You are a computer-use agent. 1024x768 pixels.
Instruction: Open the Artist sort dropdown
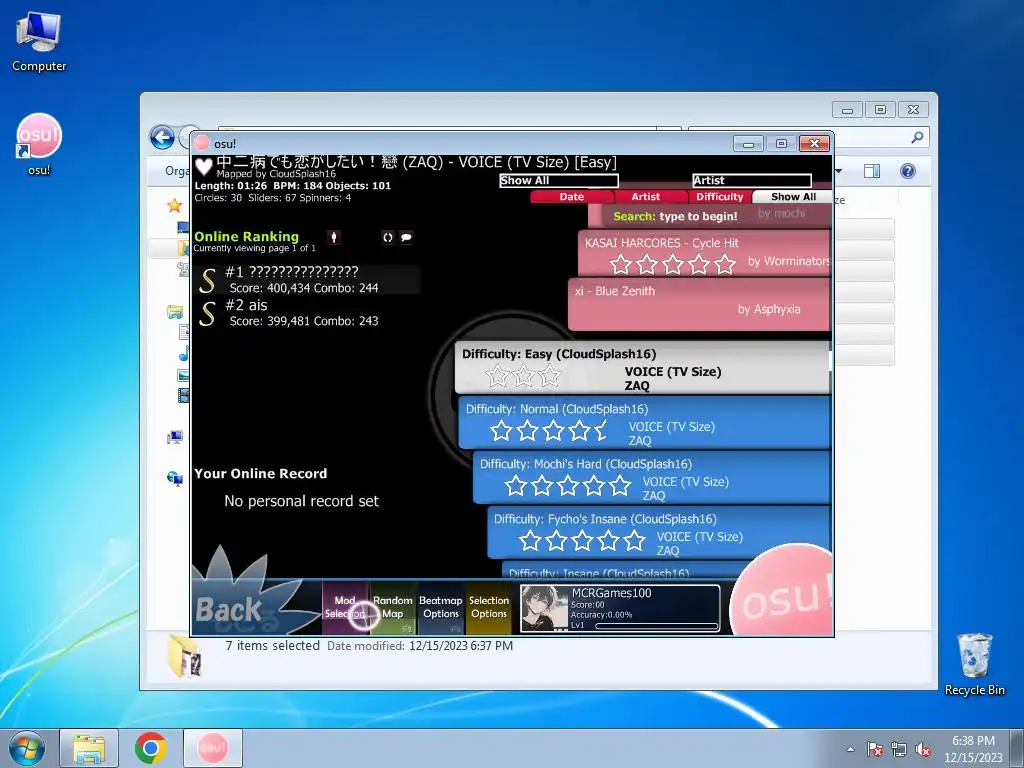[752, 180]
